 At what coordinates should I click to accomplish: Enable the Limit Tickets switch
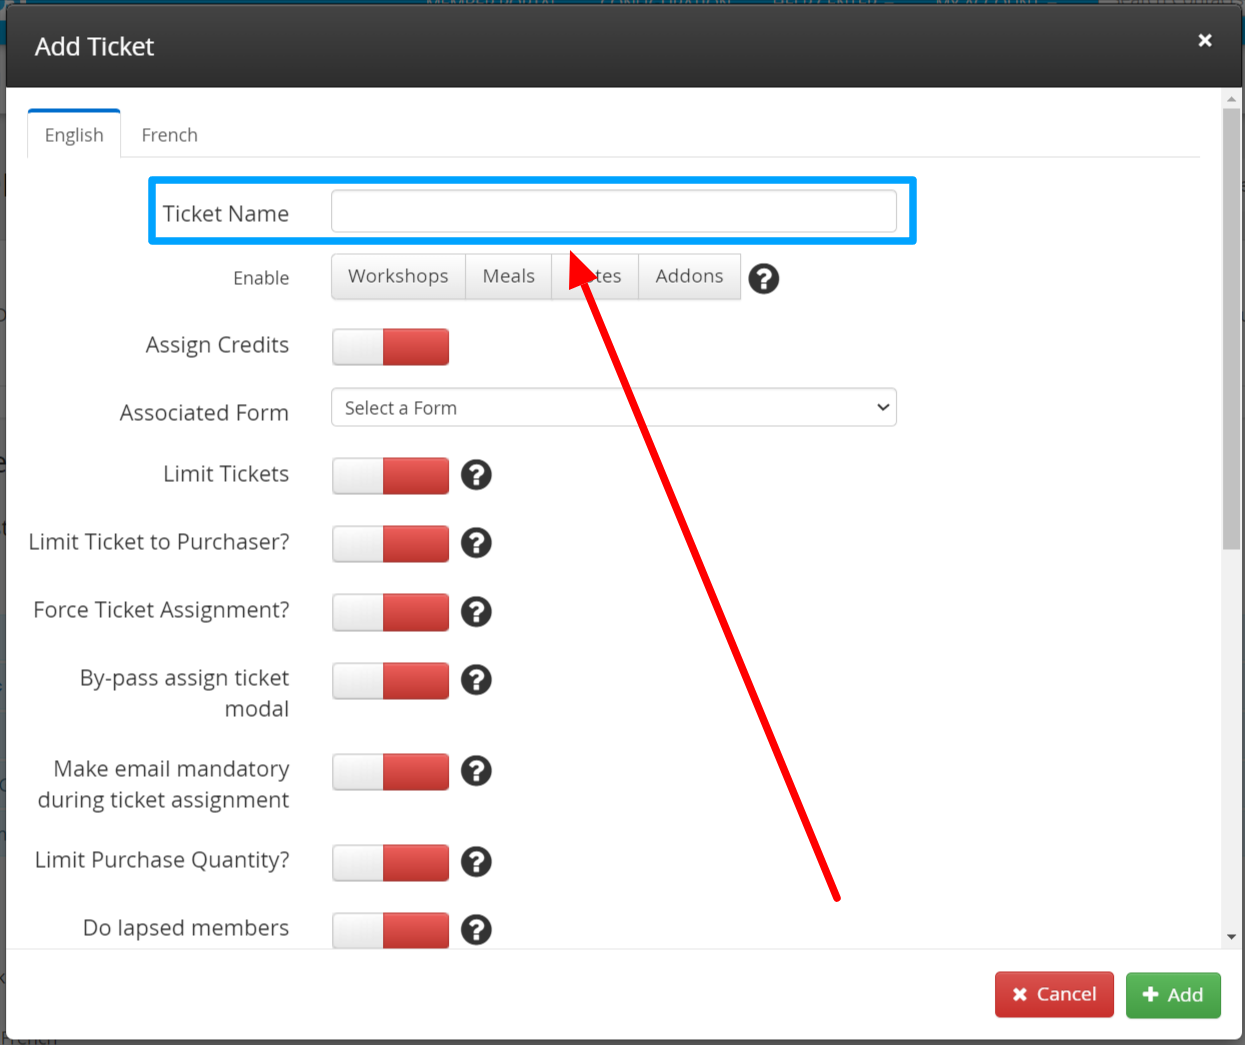(390, 476)
